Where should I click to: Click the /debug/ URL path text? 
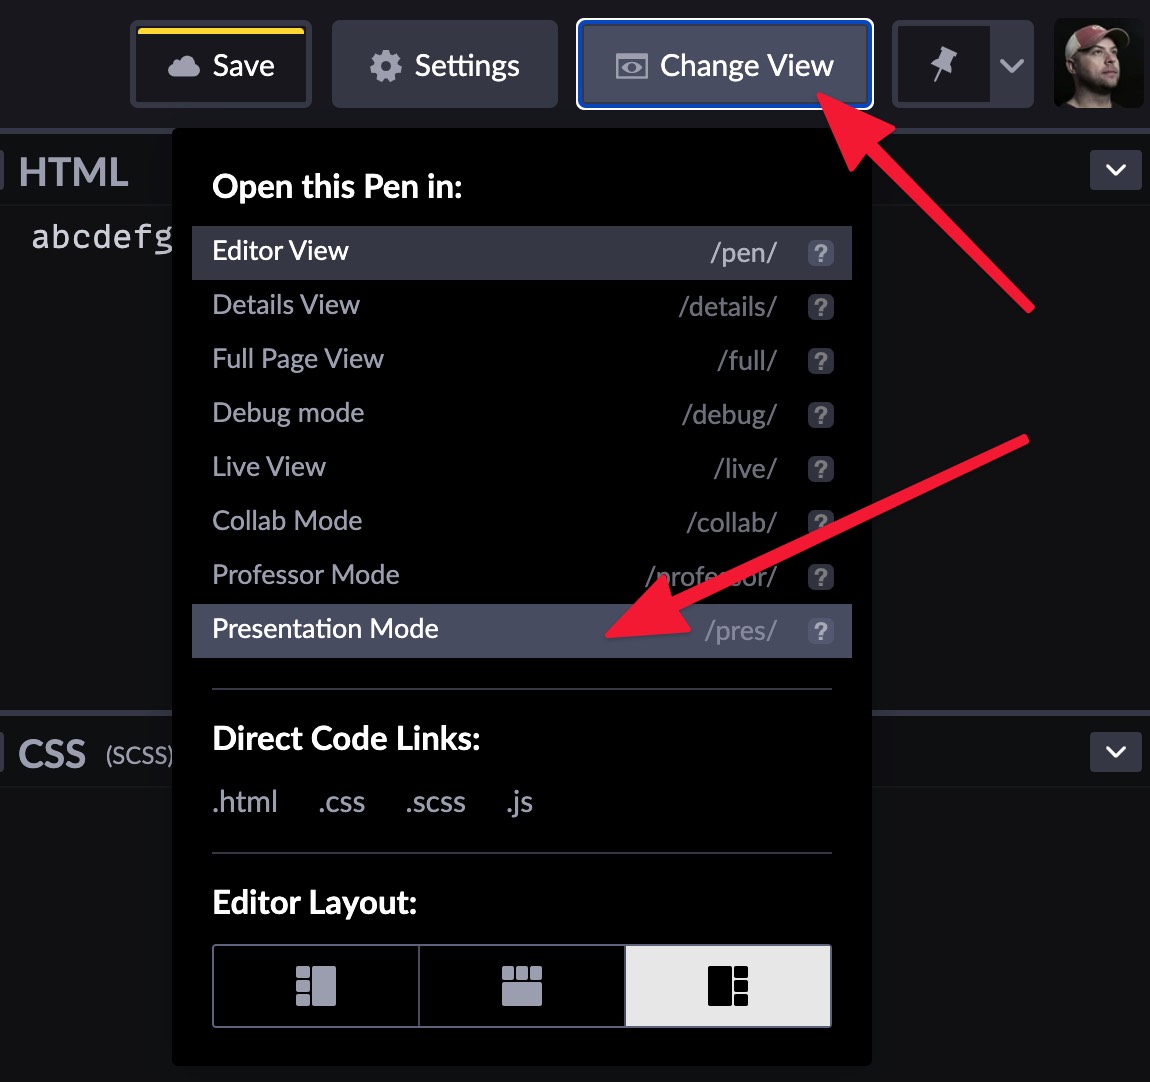[729, 415]
